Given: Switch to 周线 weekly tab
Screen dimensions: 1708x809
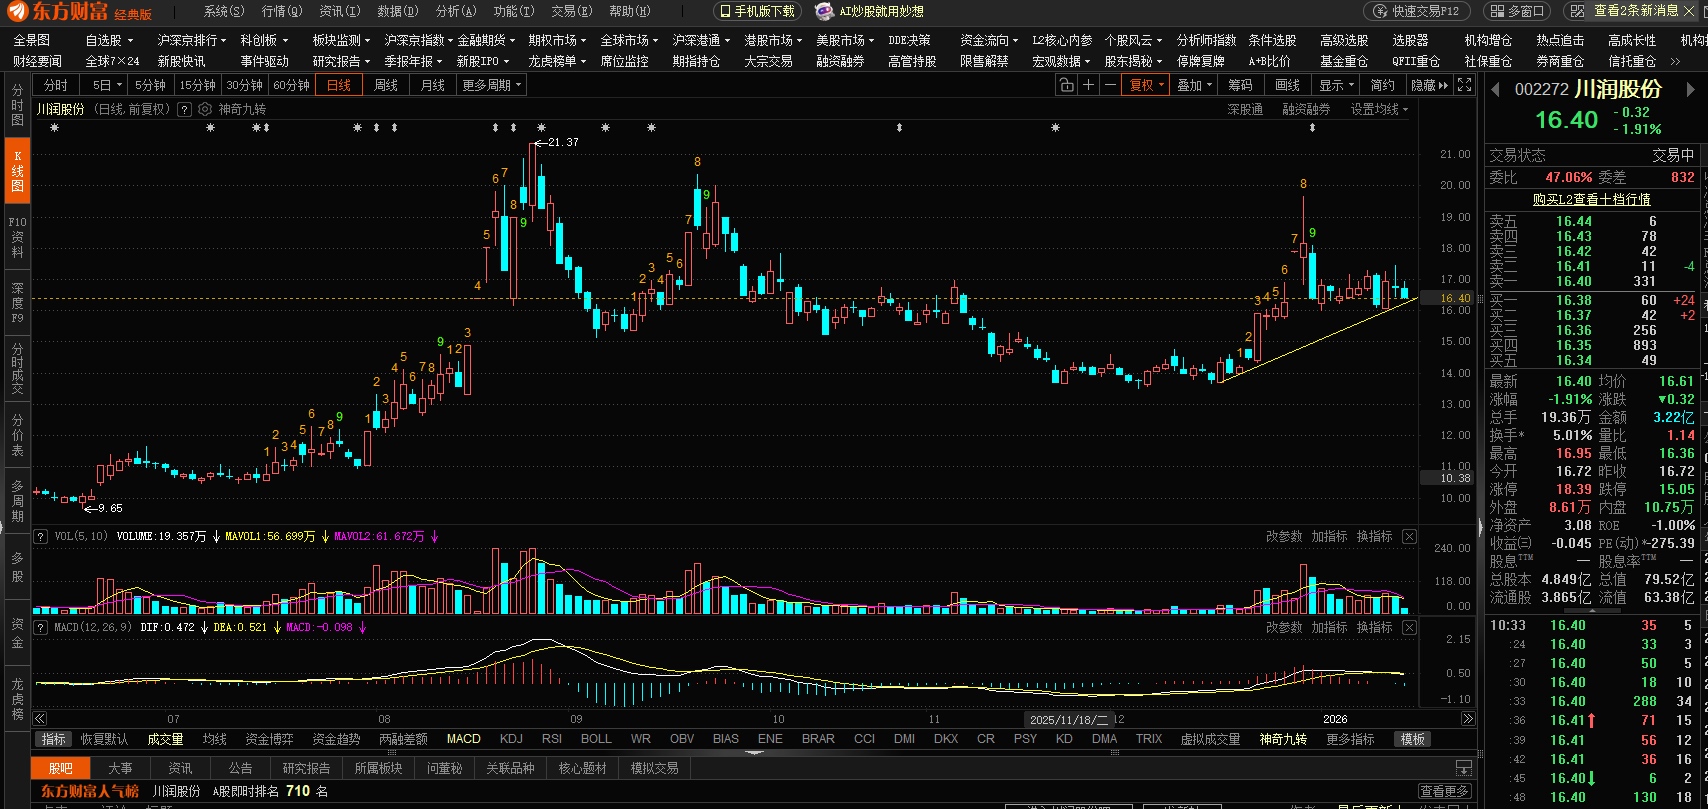Looking at the screenshot, I should point(386,85).
